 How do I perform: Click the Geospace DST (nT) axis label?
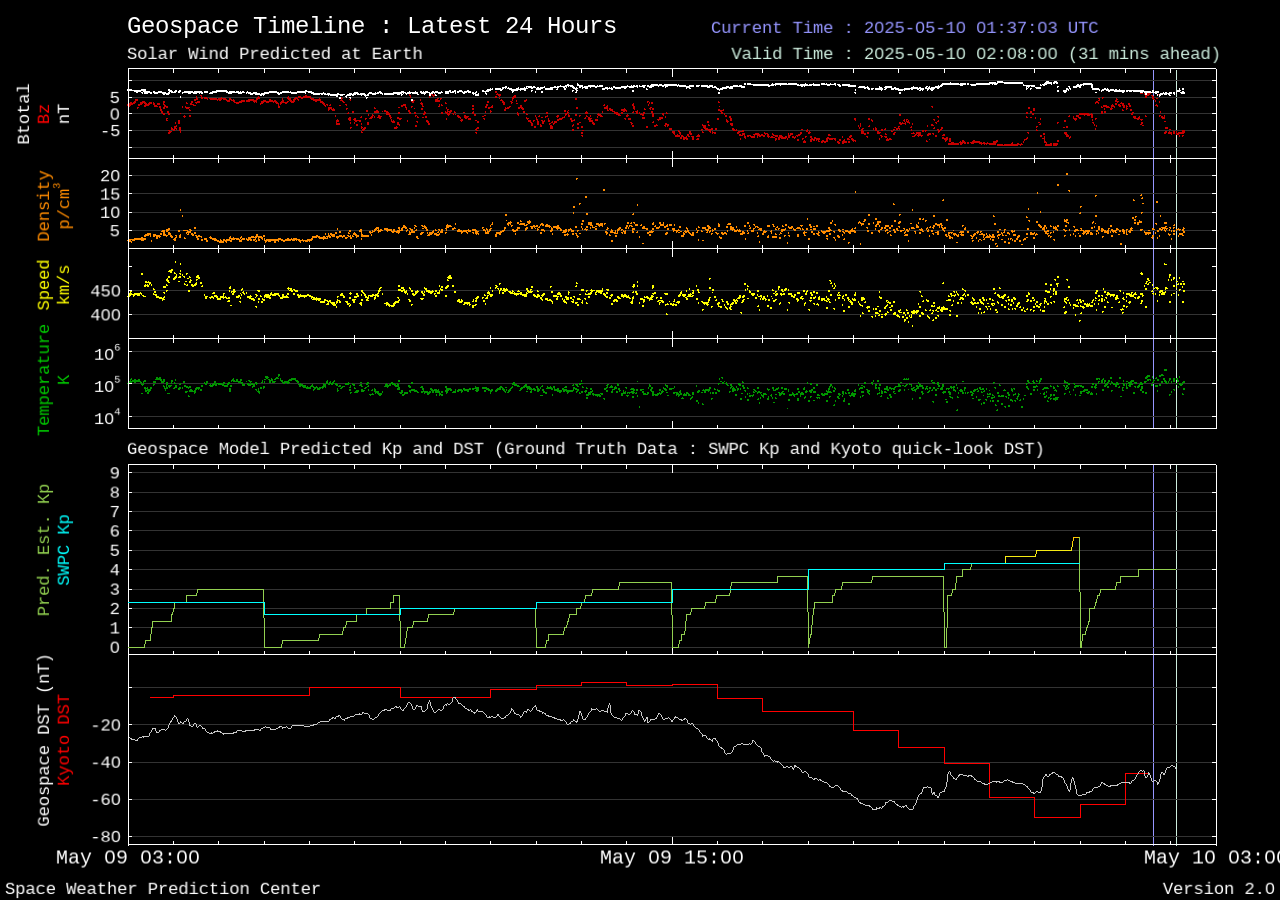[x=44, y=741]
